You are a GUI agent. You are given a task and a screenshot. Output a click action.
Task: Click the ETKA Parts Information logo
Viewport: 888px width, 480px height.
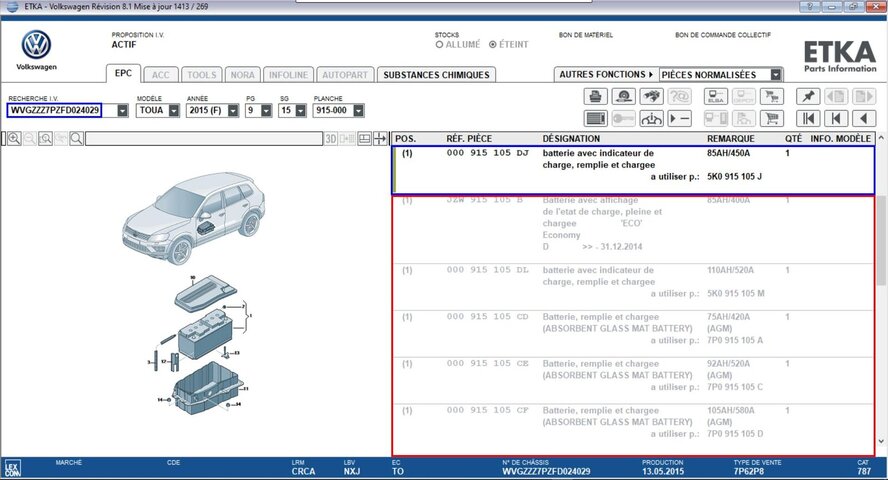840,57
